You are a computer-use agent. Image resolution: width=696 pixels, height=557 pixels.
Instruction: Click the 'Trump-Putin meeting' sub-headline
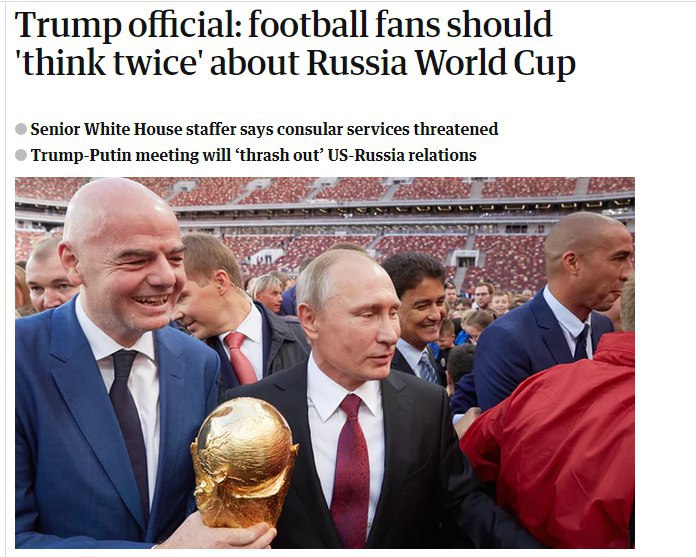pos(253,155)
